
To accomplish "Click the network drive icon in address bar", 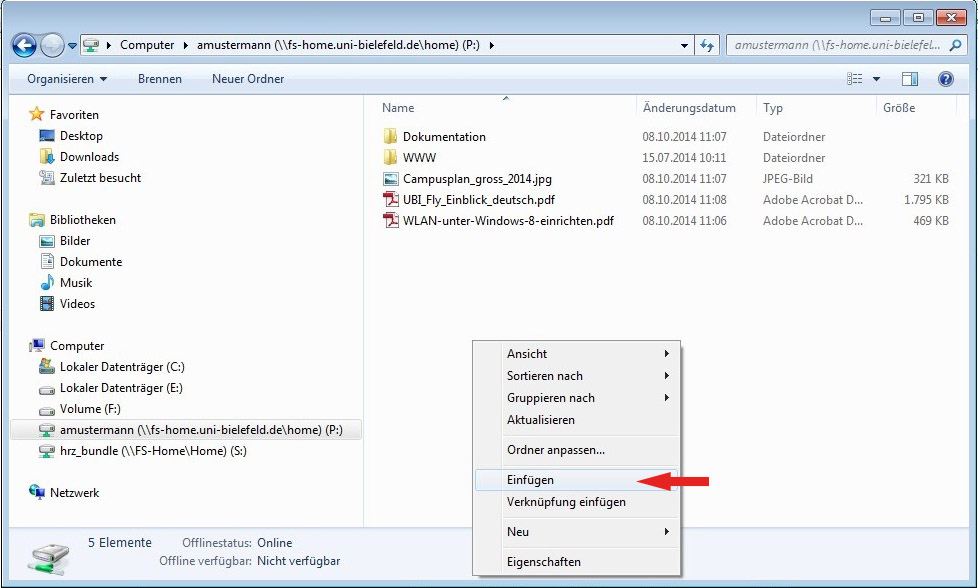I will pyautogui.click(x=91, y=45).
